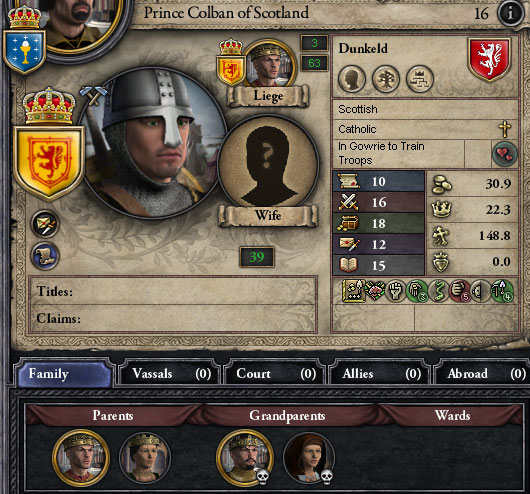Click the send letter diplomacy icon
The height and width of the screenshot is (494, 530).
pyautogui.click(x=45, y=224)
